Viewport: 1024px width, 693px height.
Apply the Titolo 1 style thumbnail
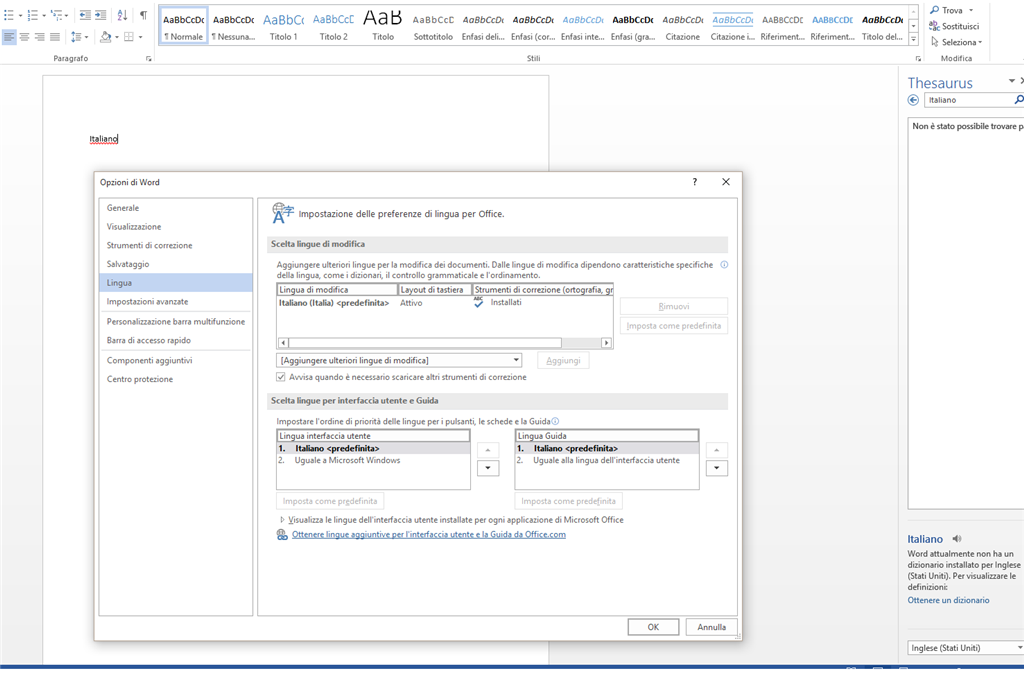pos(283,25)
